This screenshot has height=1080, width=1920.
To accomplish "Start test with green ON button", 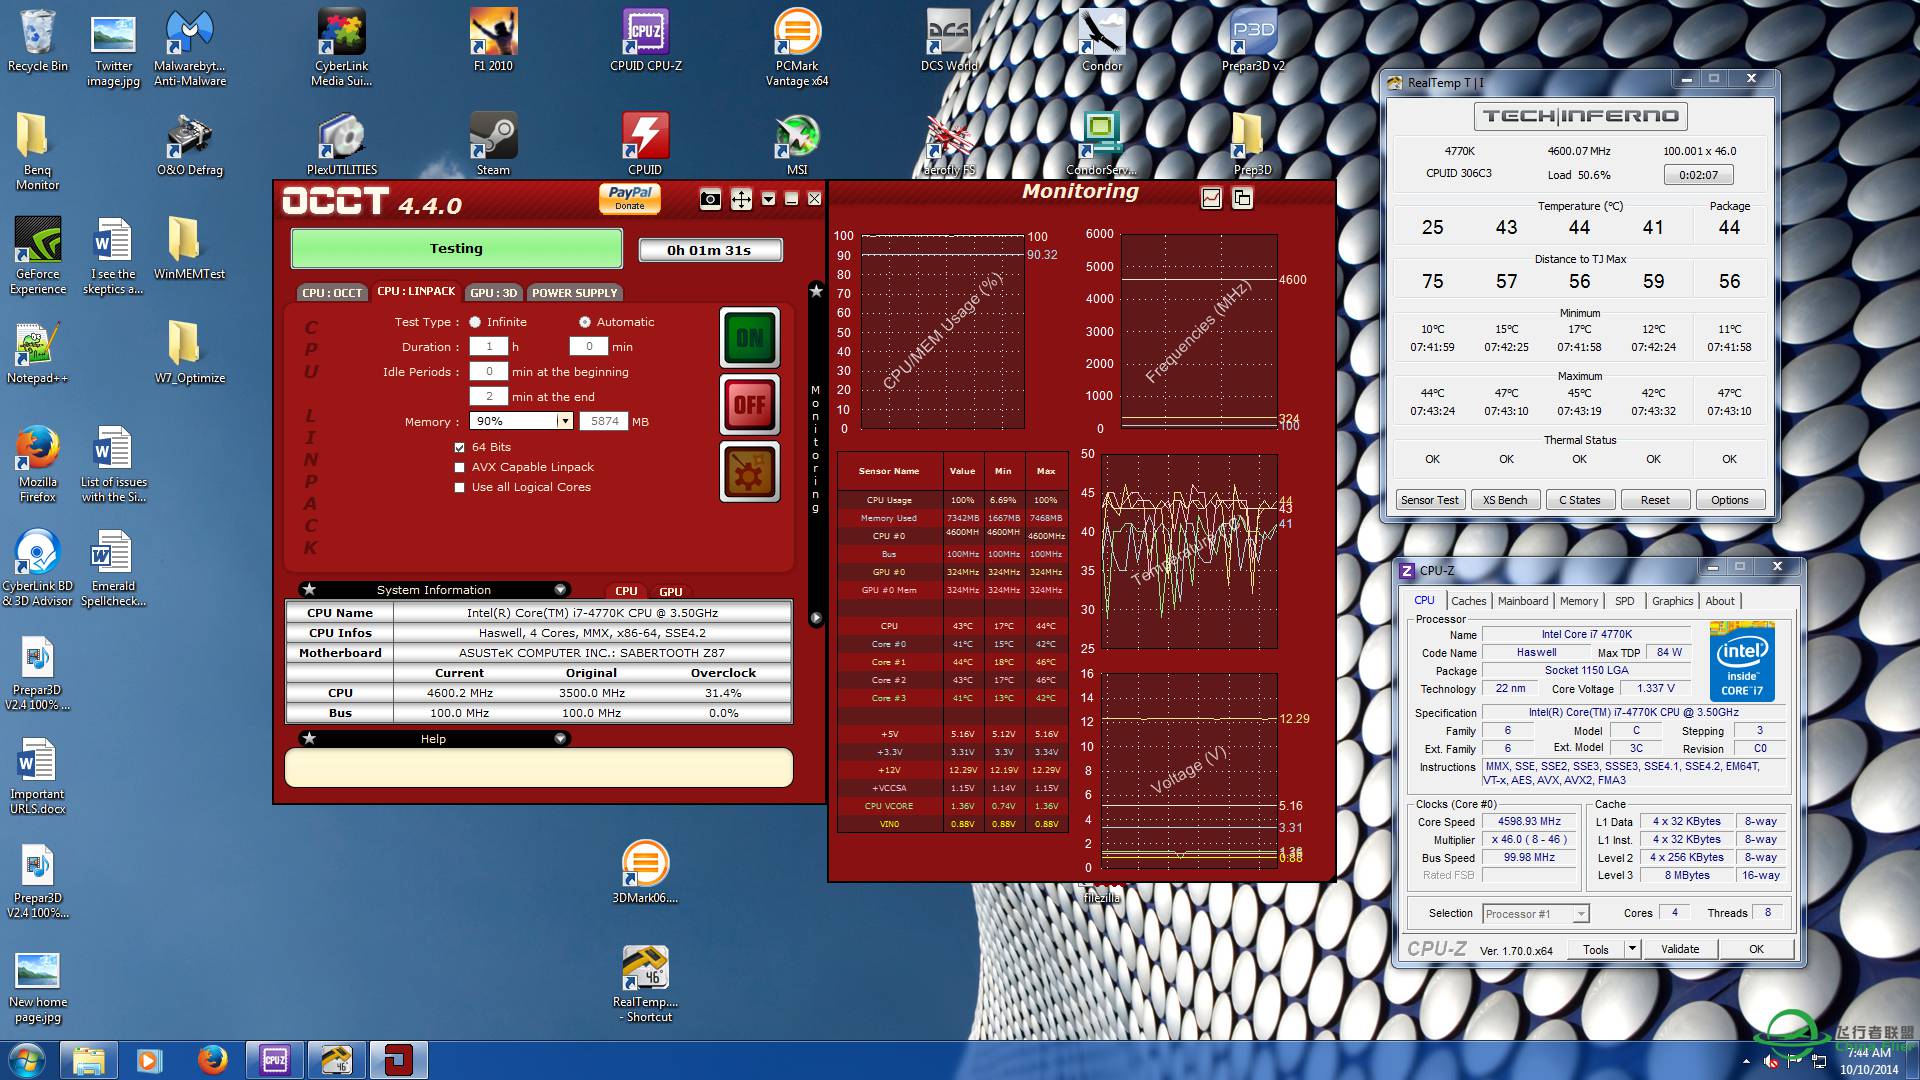I will pos(750,338).
